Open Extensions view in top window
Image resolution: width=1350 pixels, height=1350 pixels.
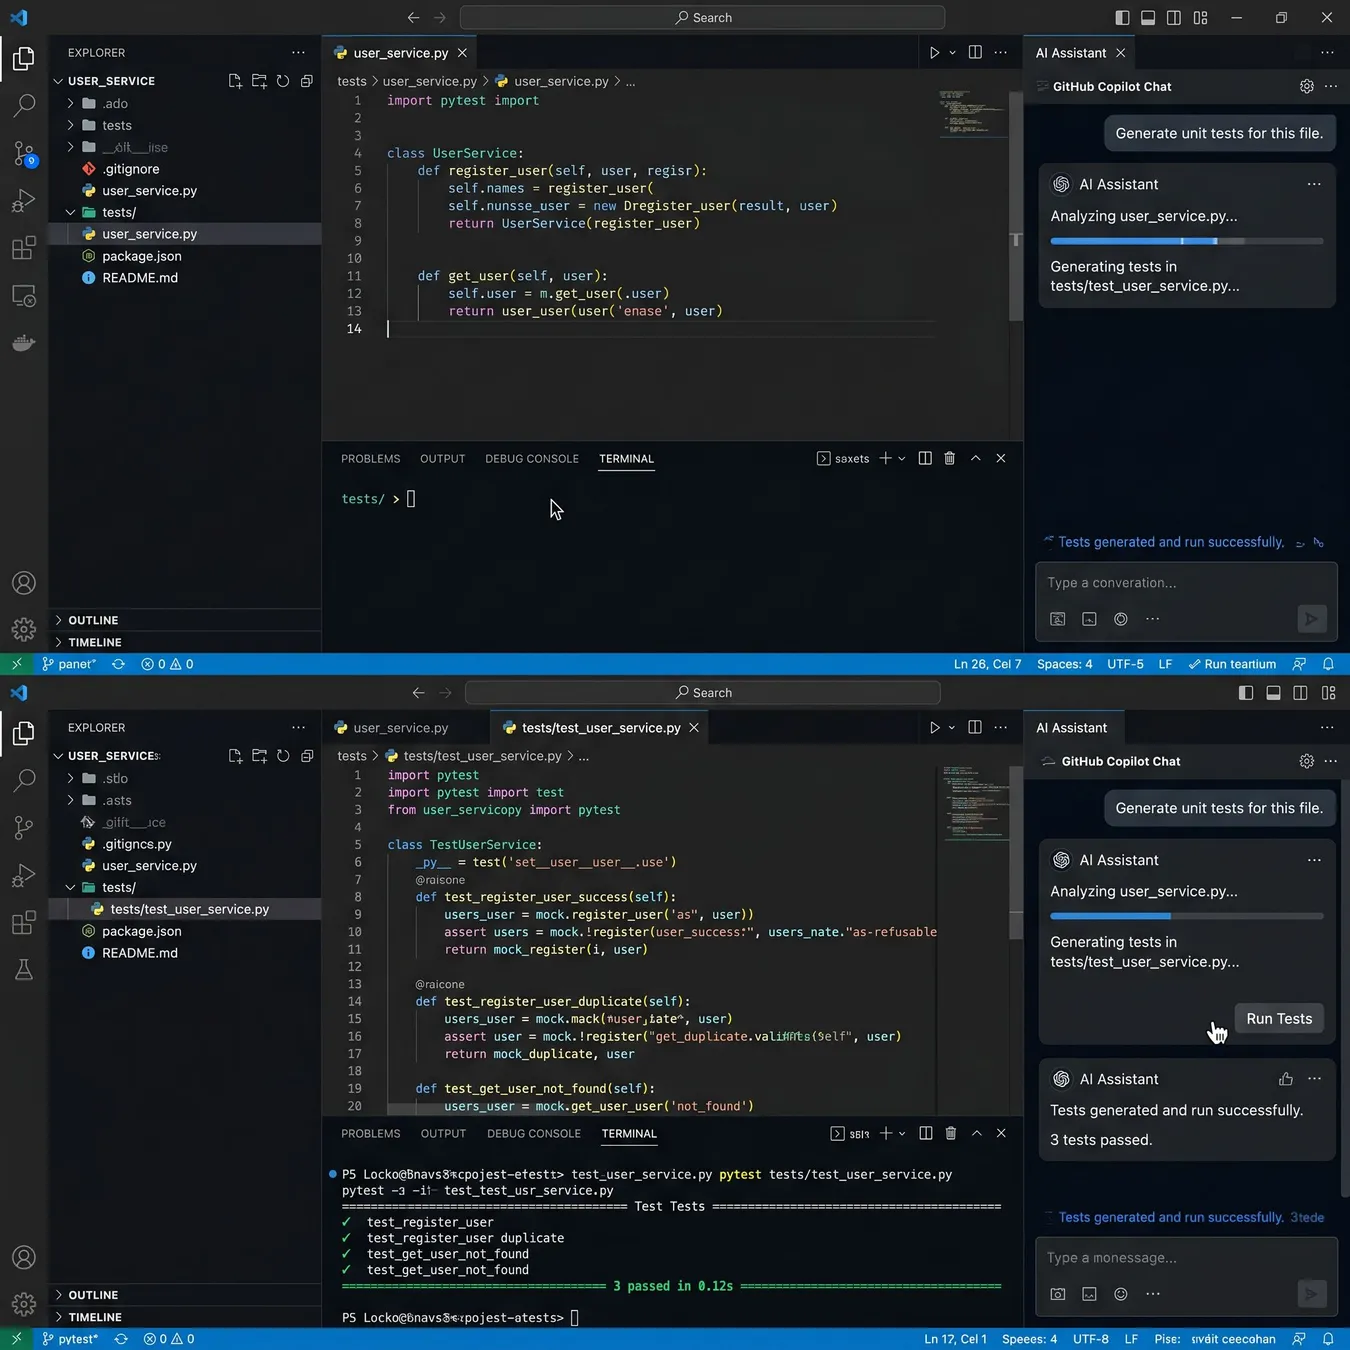pyautogui.click(x=24, y=248)
